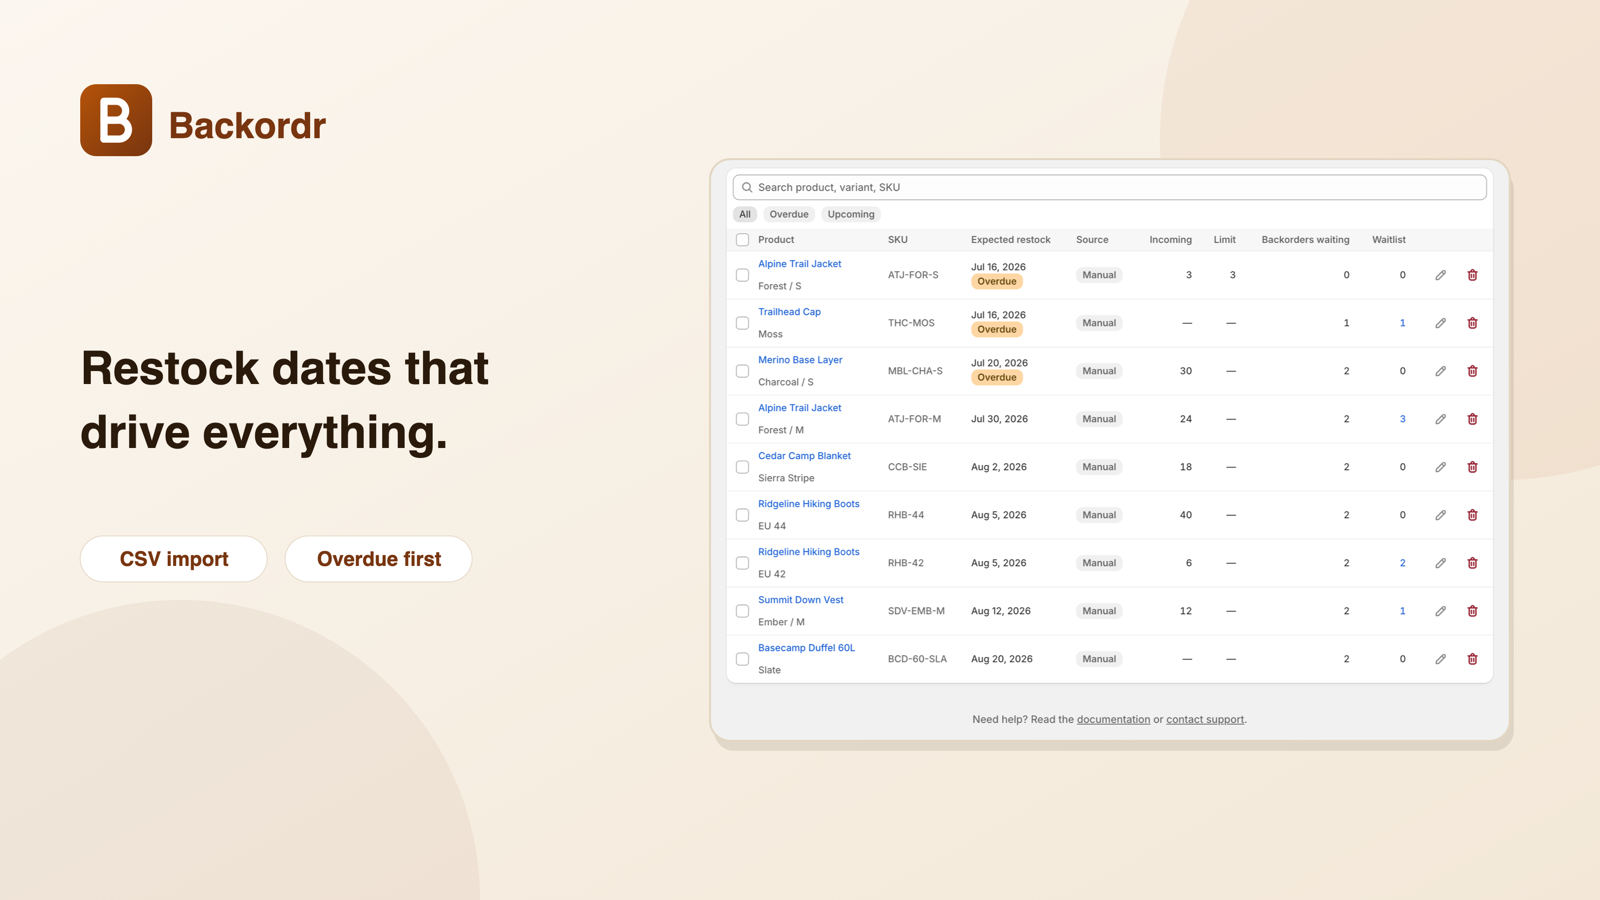The image size is (1600, 900).
Task: Edit Basecamp Duffel 60L with pencil icon
Action: pos(1440,659)
